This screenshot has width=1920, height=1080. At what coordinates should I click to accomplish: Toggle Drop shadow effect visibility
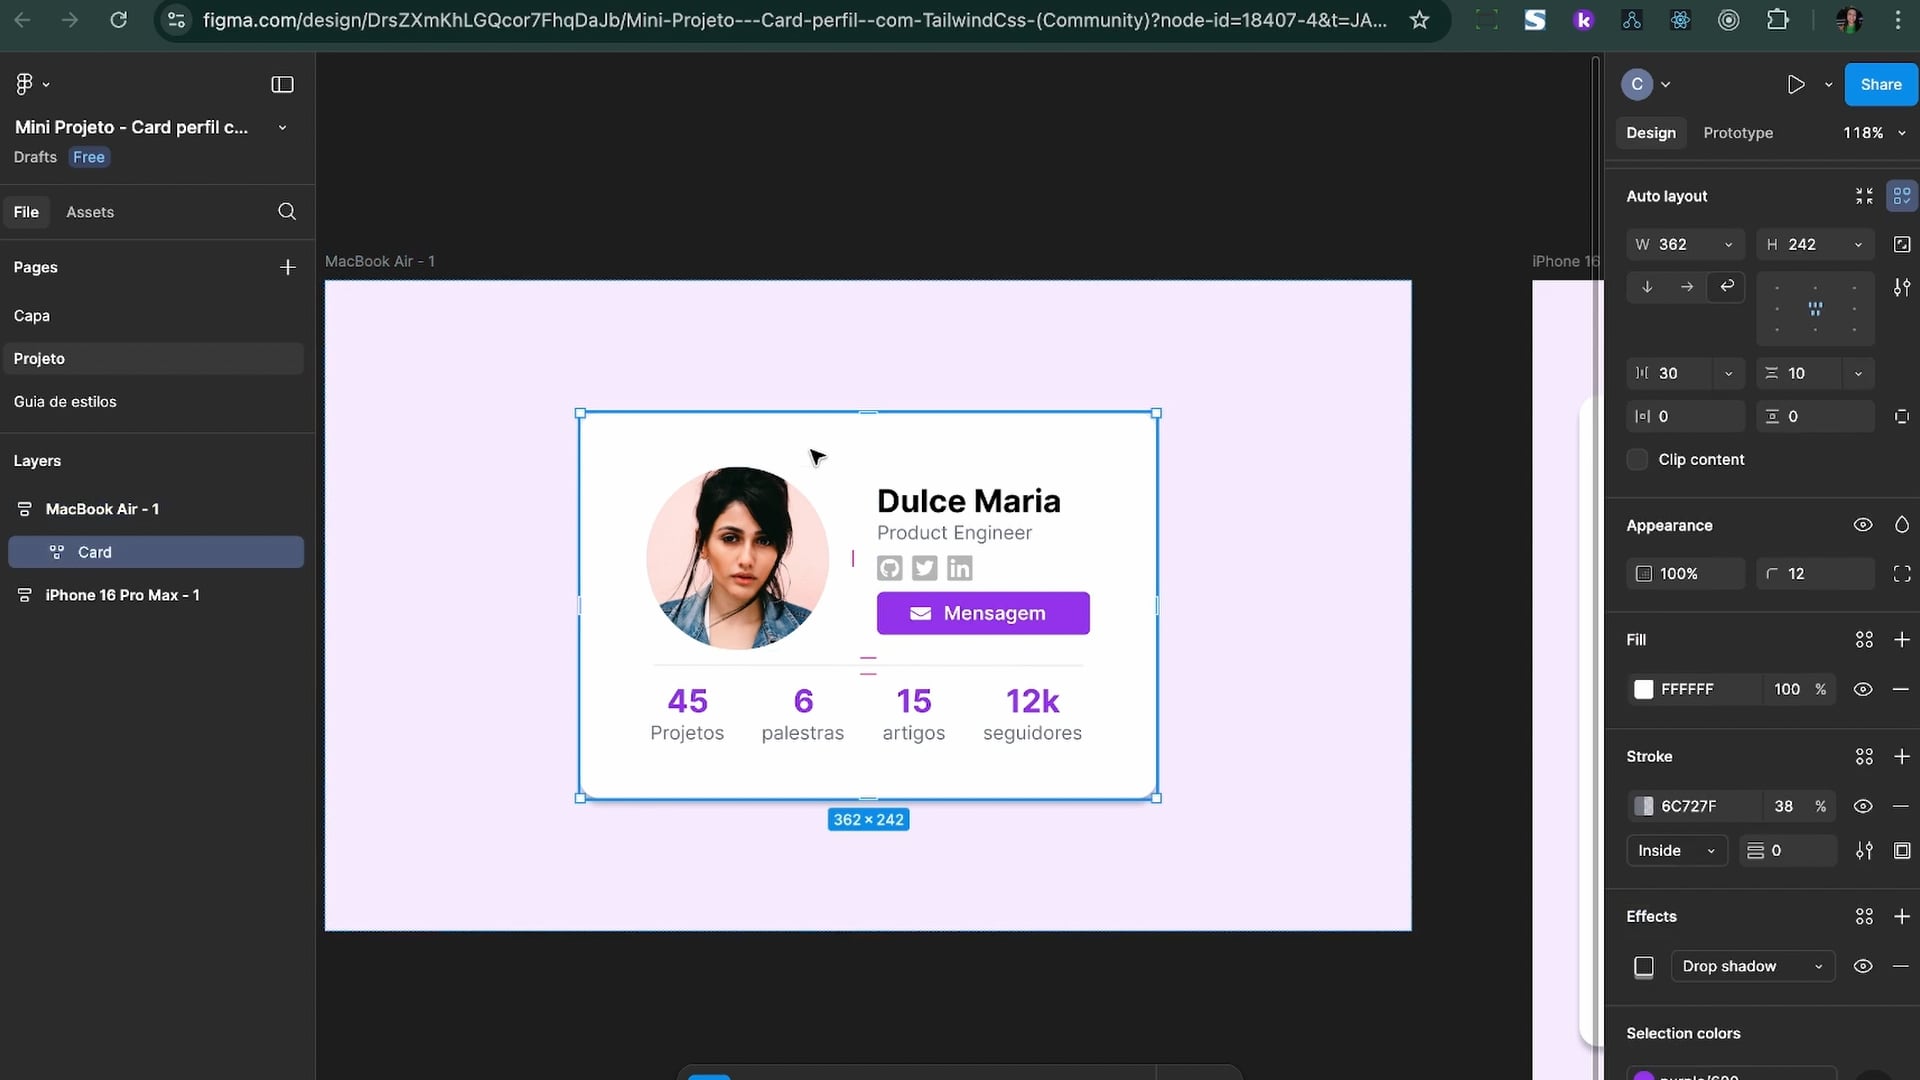(x=1862, y=966)
